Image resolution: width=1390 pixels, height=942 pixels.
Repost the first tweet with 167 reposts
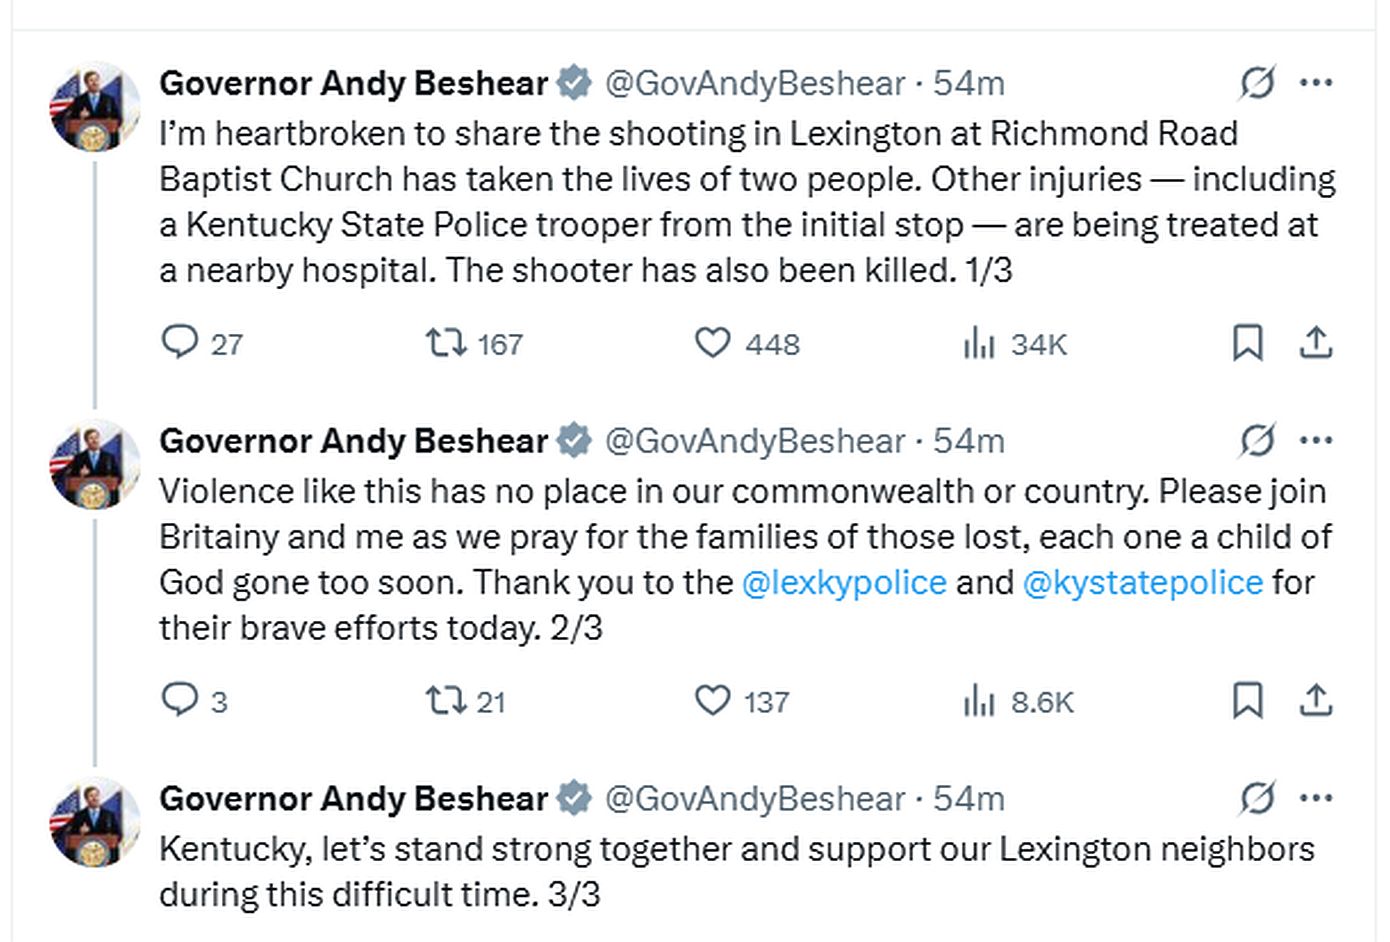pos(446,343)
